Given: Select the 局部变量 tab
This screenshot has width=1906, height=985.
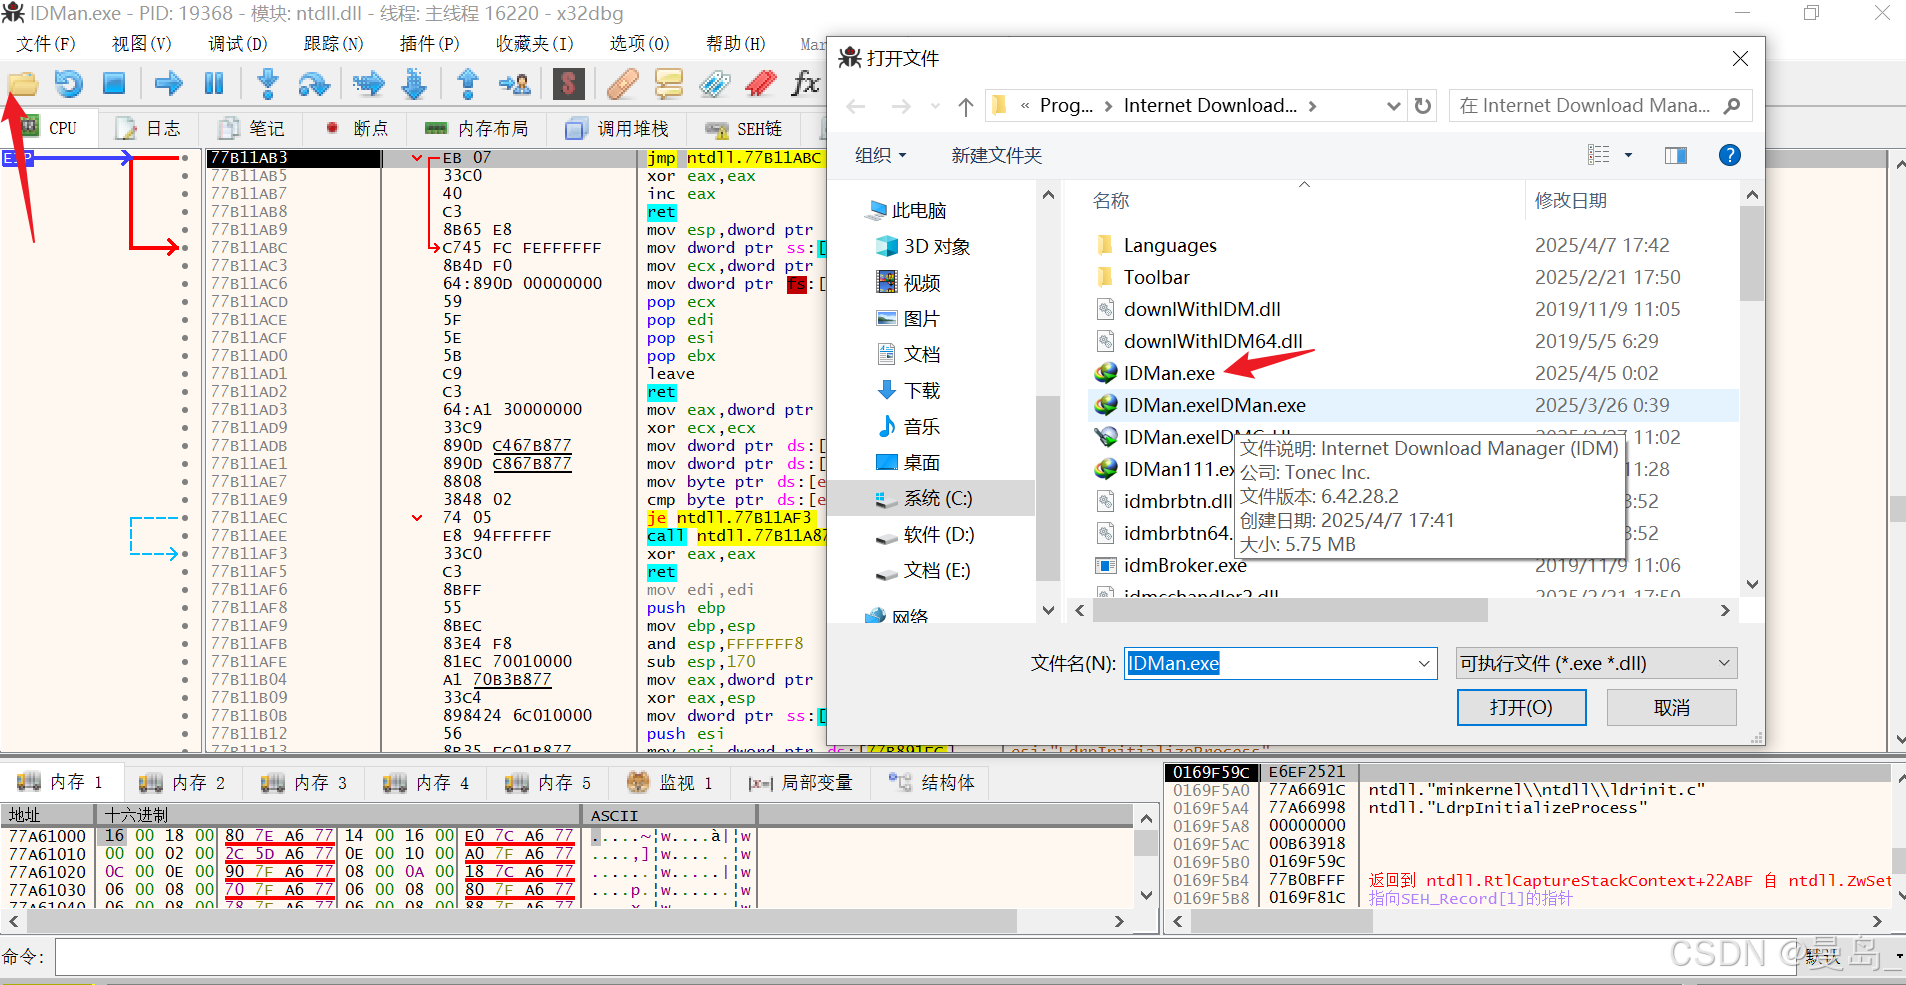Looking at the screenshot, I should tap(801, 782).
